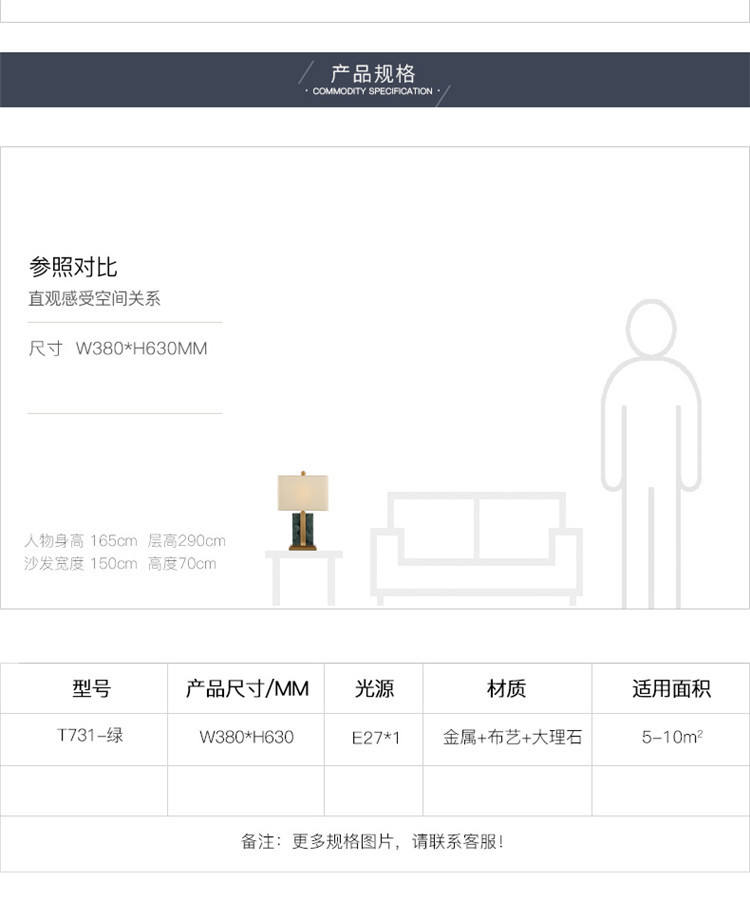750x900 pixels.
Task: Click the 光源 column header
Action: coord(375,689)
